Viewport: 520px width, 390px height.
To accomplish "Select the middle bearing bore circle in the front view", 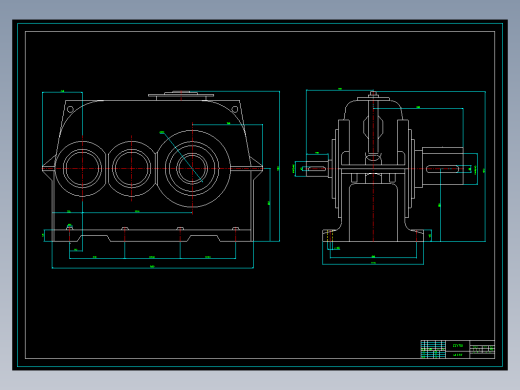I will coord(132,169).
